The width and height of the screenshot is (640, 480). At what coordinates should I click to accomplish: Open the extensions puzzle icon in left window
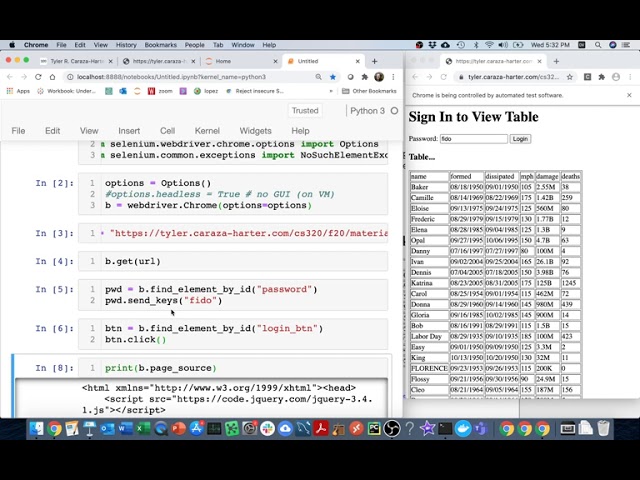coord(364,77)
